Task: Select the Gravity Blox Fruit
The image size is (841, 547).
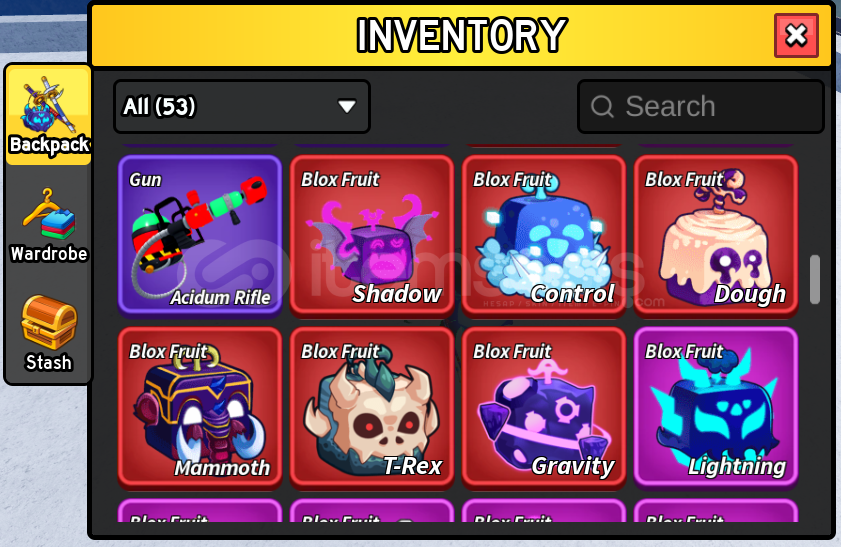Action: pos(544,407)
